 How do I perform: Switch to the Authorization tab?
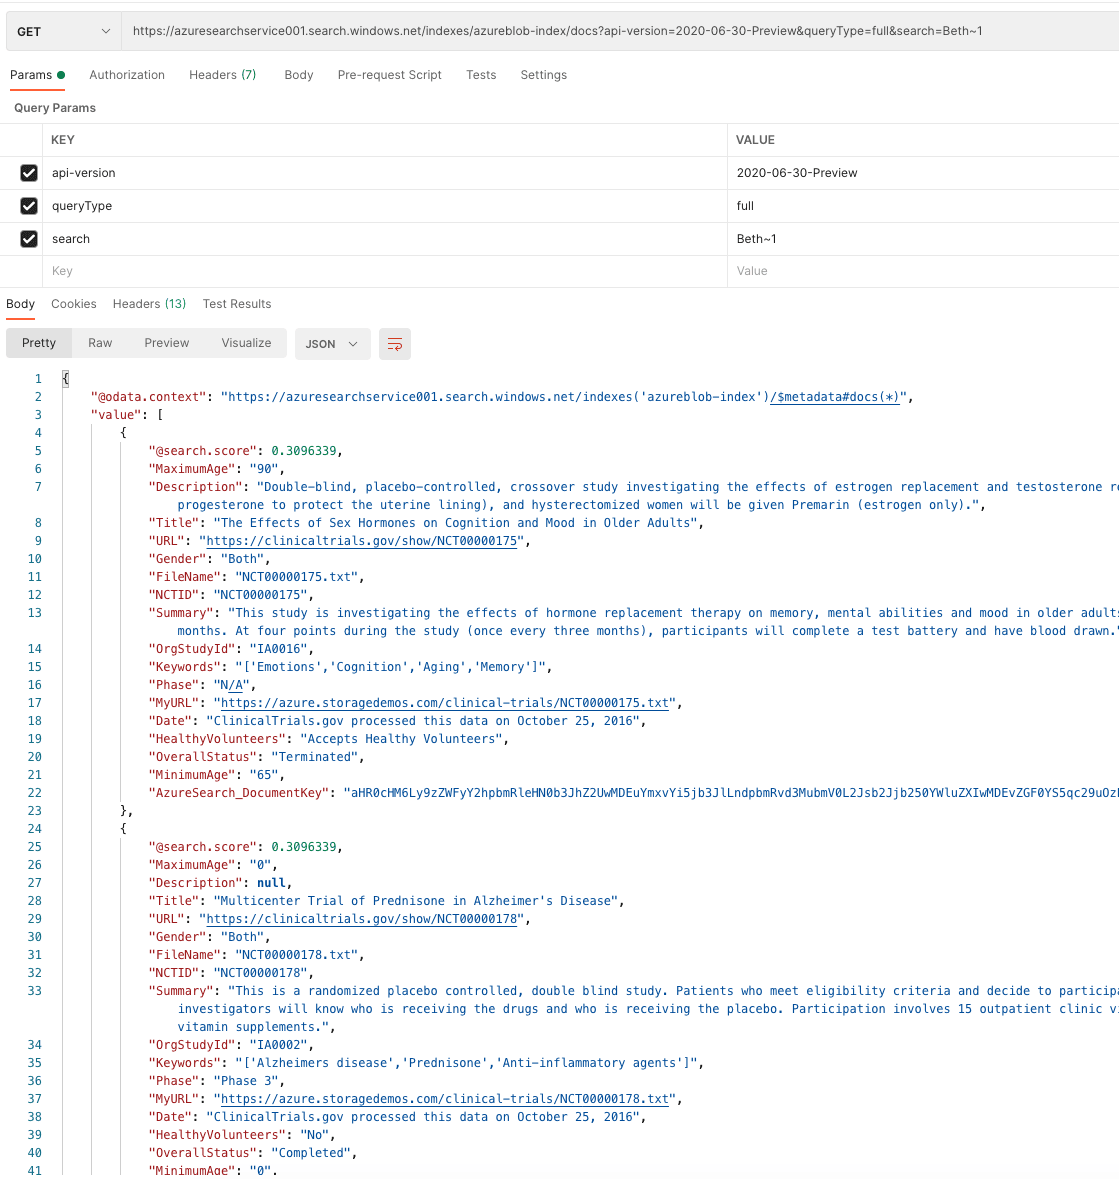[127, 75]
